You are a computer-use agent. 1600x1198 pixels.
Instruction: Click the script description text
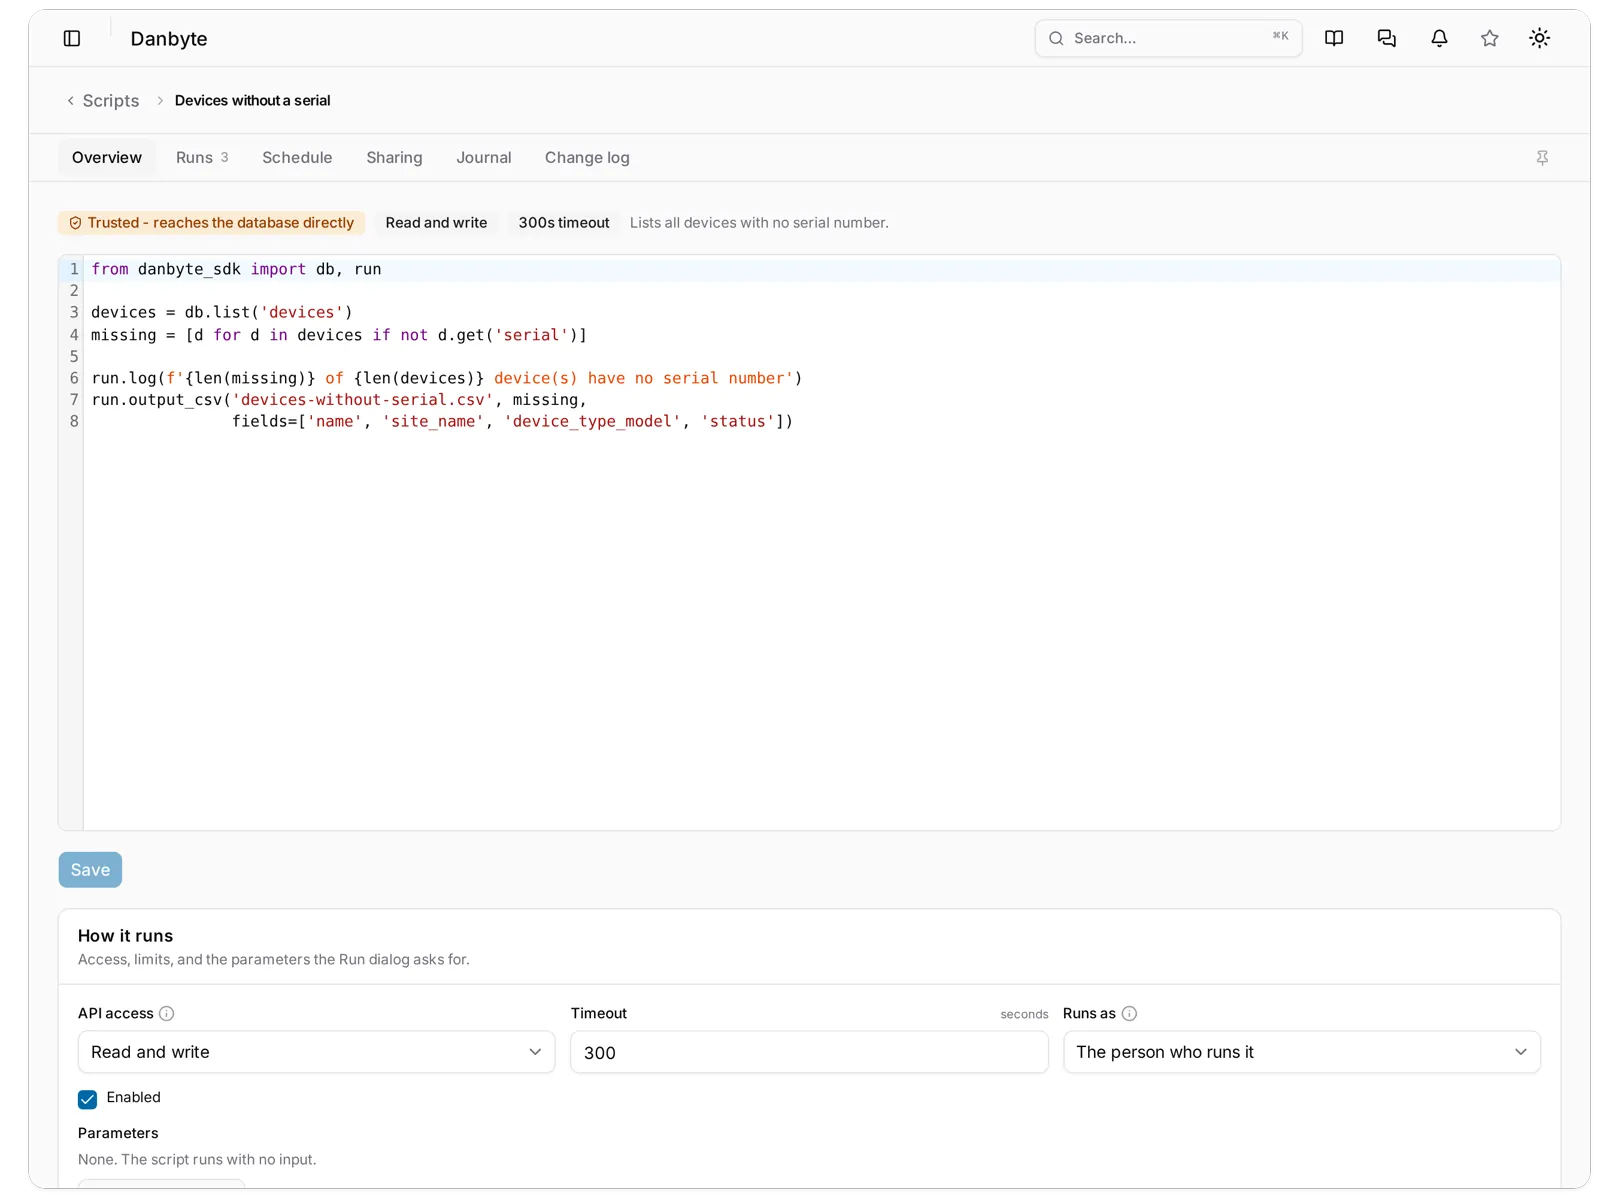click(759, 223)
